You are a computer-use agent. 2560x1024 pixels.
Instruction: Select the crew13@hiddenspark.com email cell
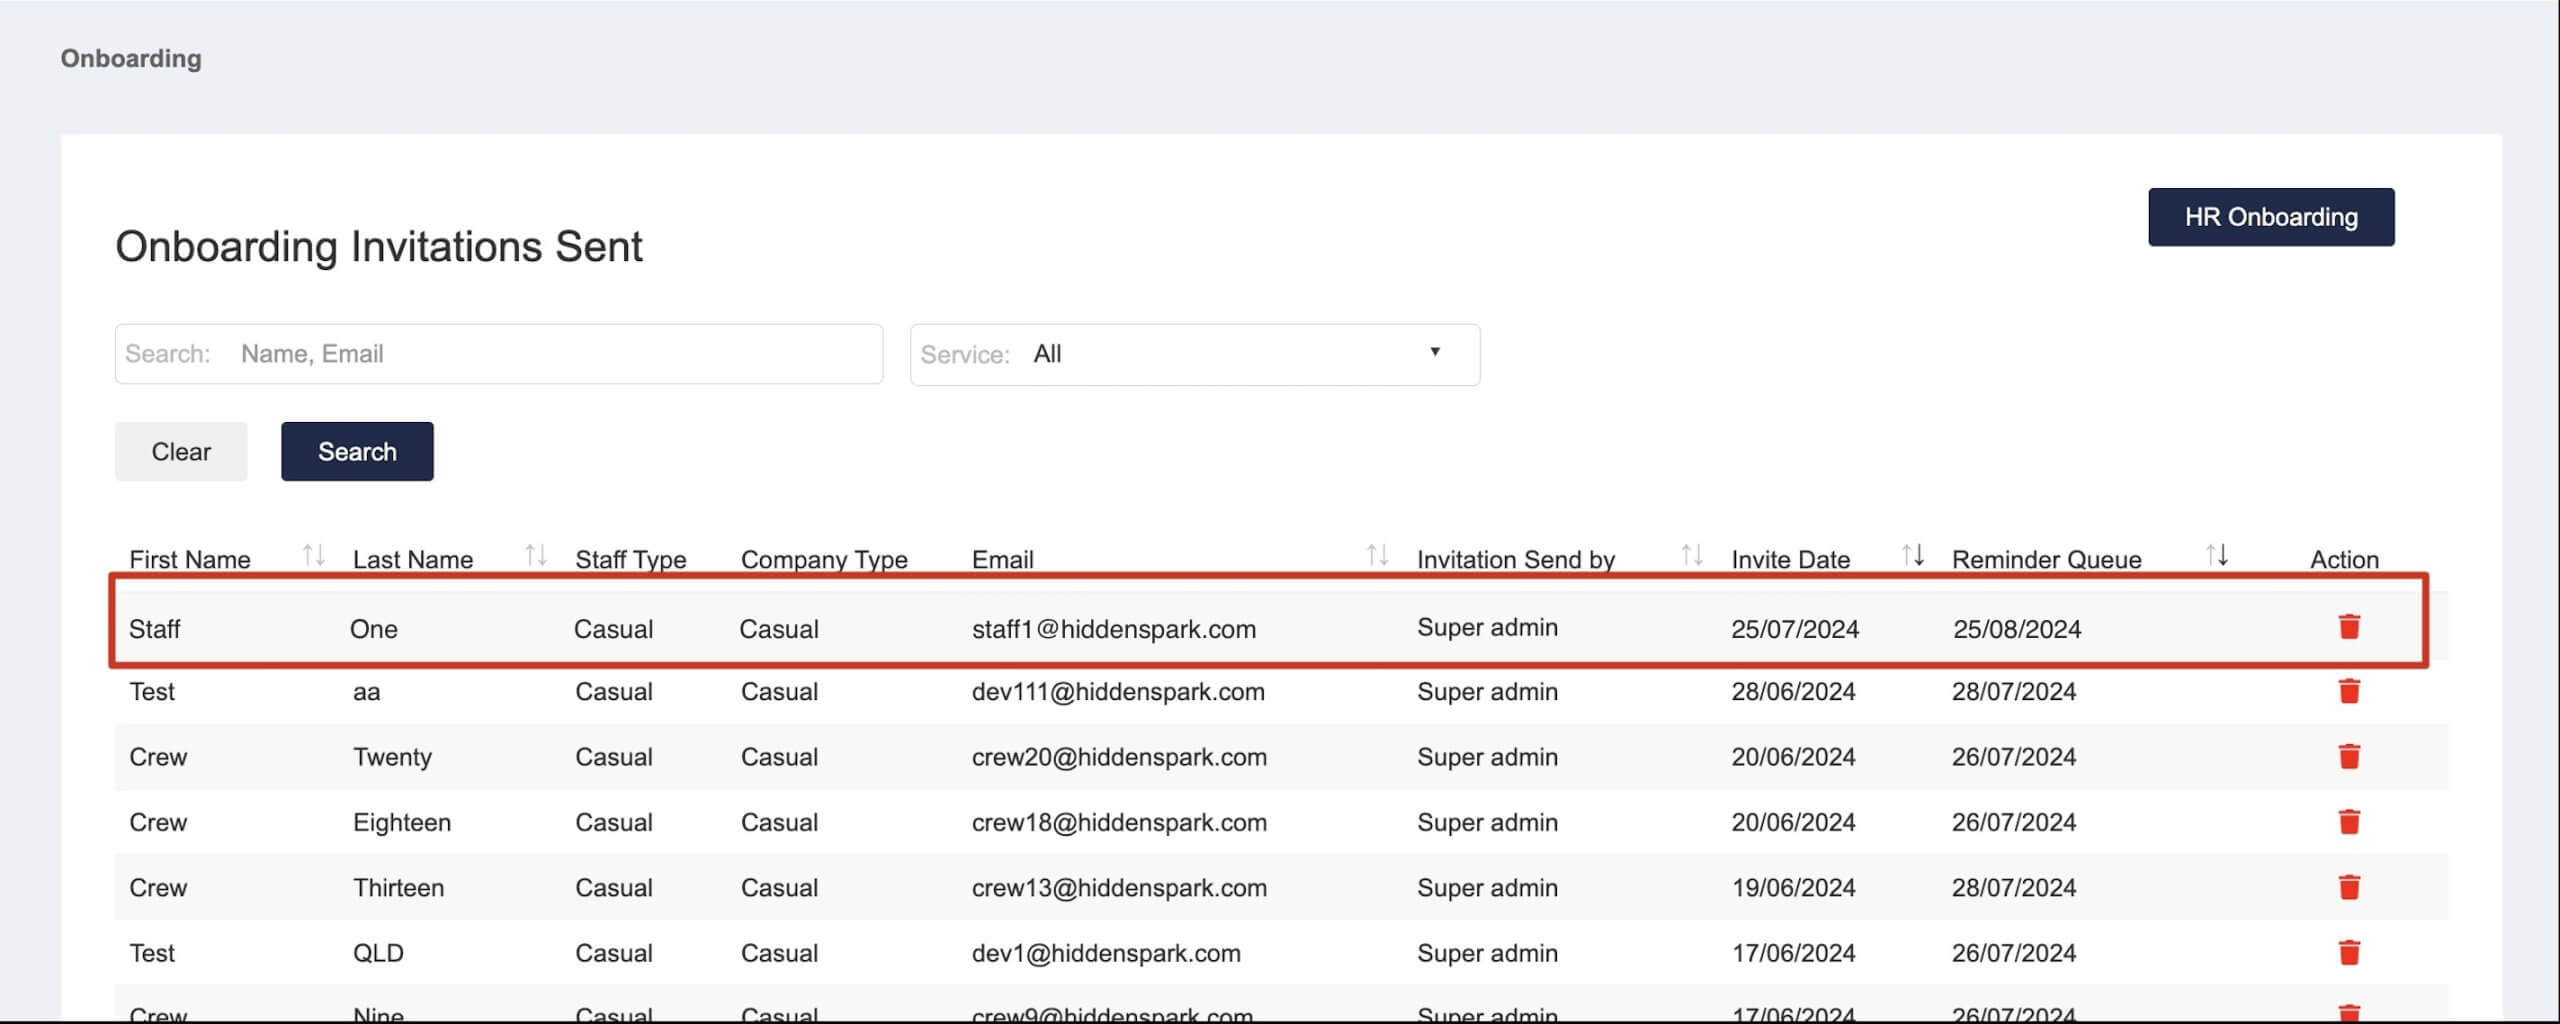click(1119, 888)
